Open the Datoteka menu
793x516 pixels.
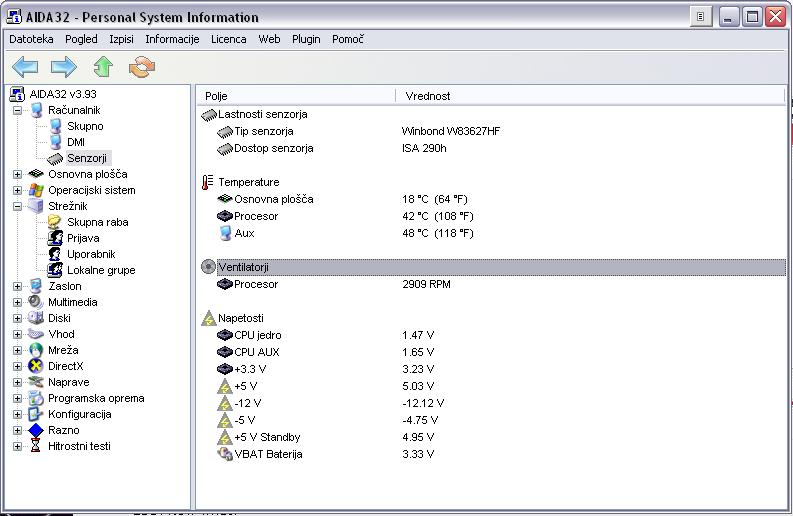pos(31,39)
